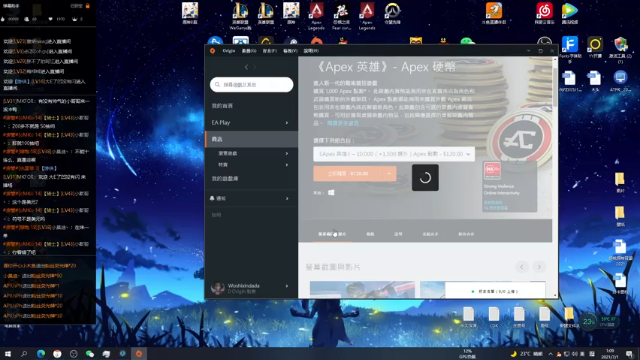Image resolution: width=640 pixels, height=360 pixels.
Task: Click the read more info link
Action: point(343,123)
